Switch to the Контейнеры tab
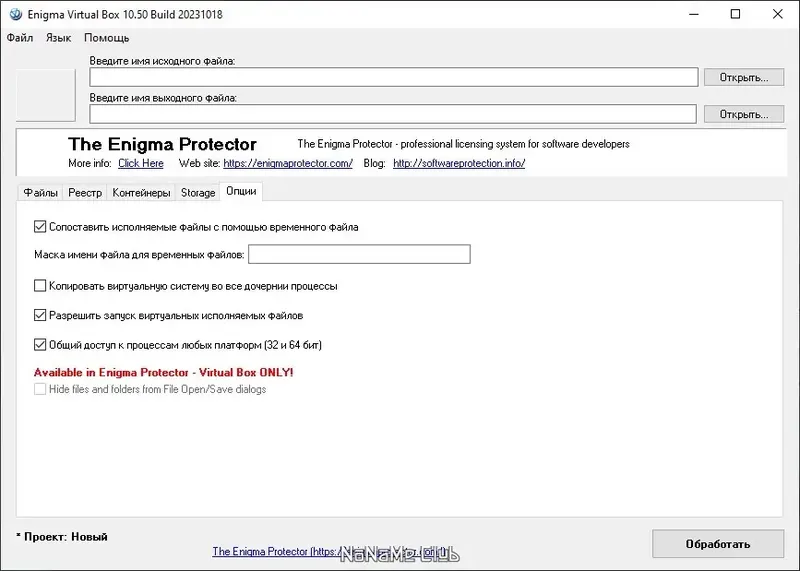The height and width of the screenshot is (571, 800). pos(141,193)
